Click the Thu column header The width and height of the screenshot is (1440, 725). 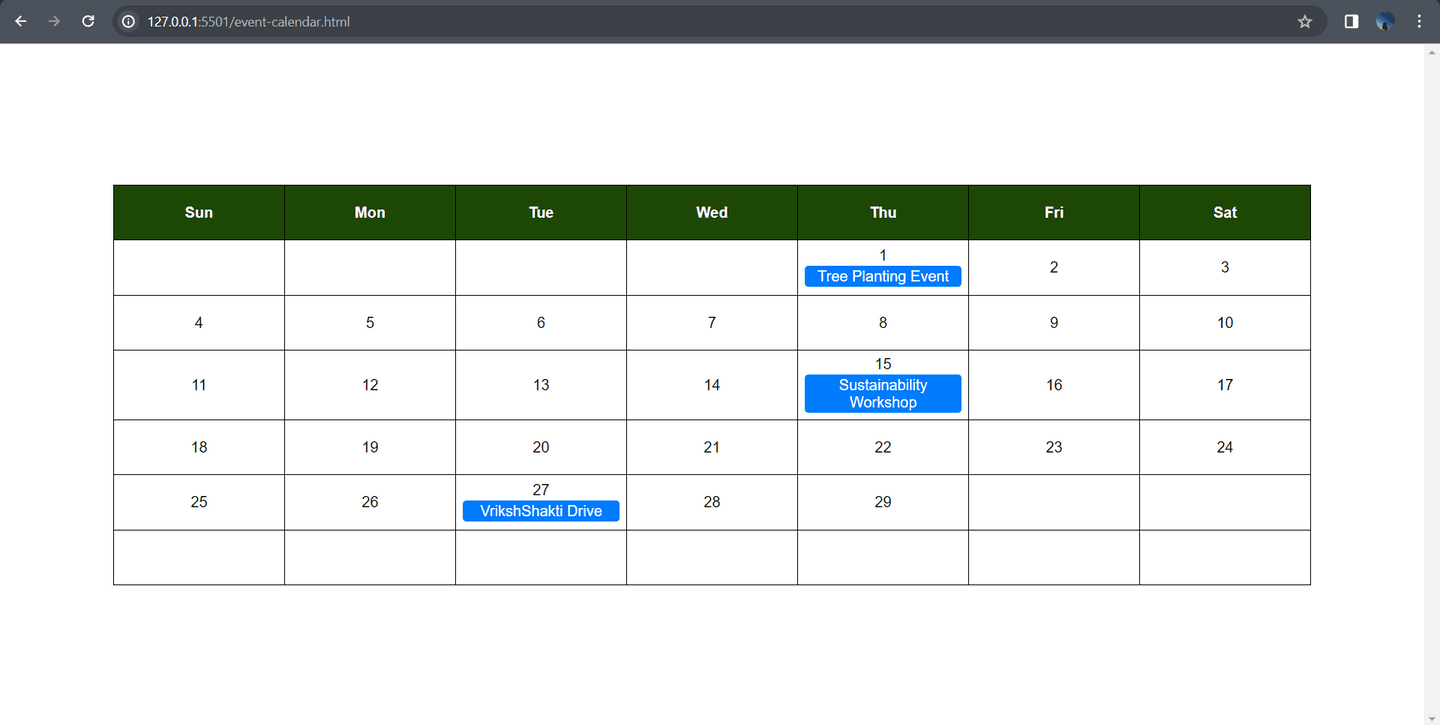pos(883,212)
